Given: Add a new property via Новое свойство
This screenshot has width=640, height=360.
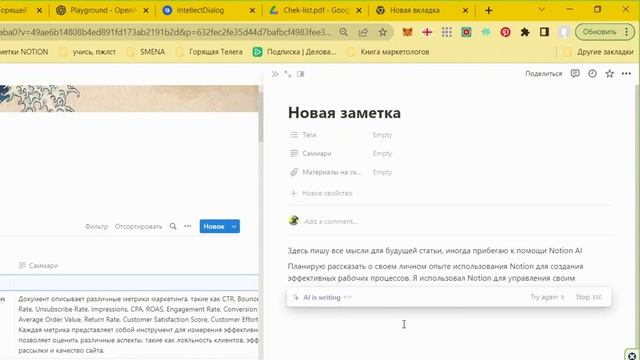Looking at the screenshot, I should [321, 193].
